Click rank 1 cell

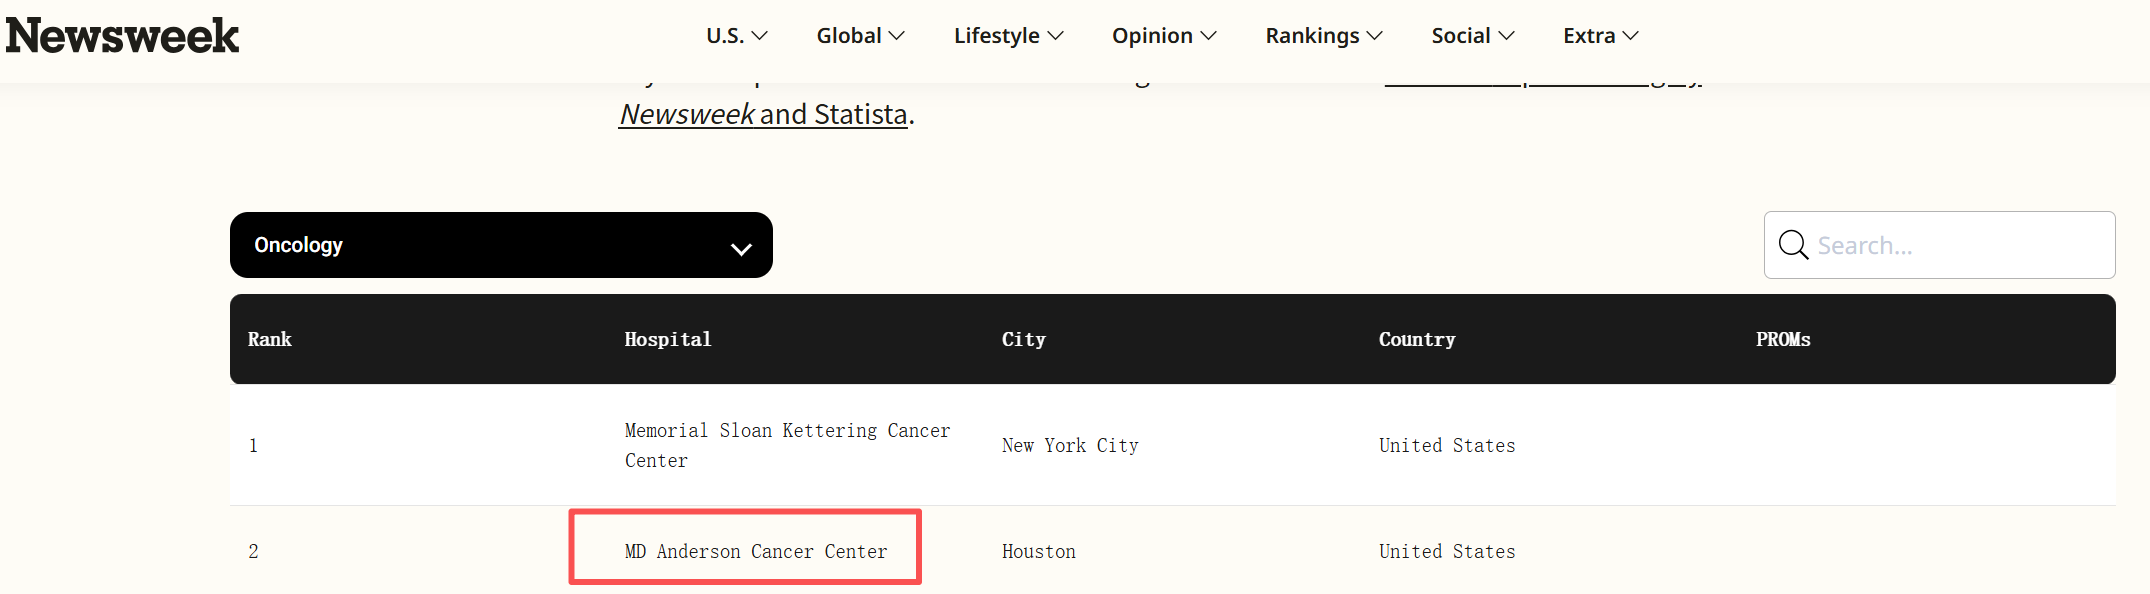click(x=253, y=445)
